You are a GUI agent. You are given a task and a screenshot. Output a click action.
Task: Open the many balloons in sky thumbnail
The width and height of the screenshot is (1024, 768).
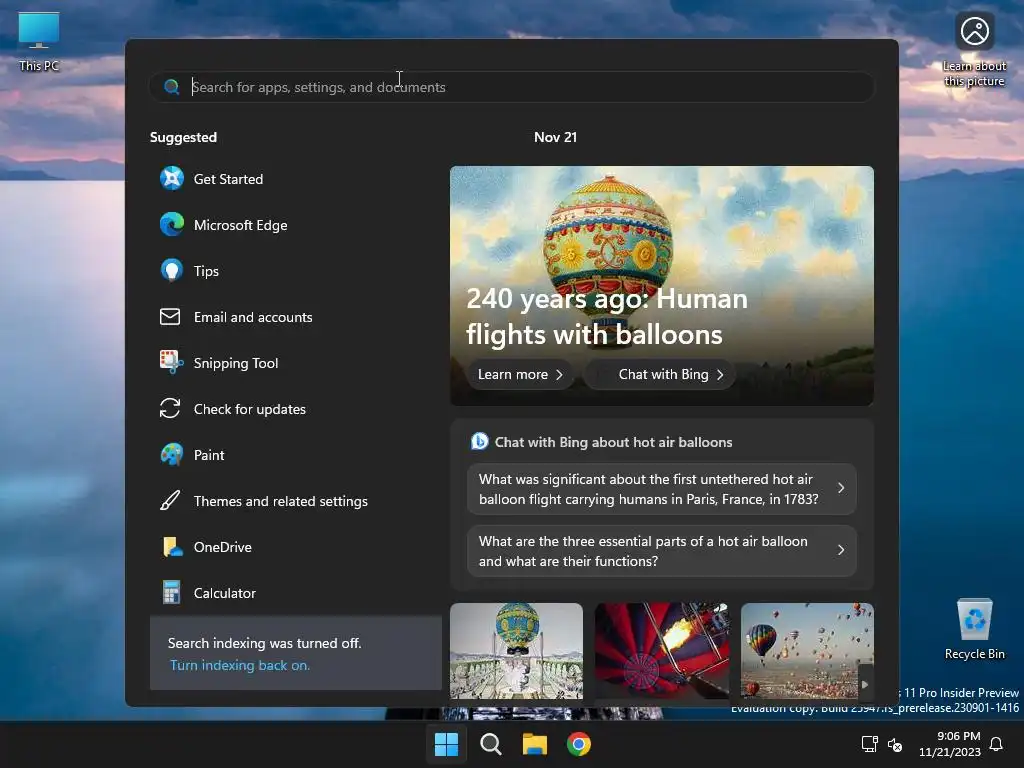pos(807,650)
